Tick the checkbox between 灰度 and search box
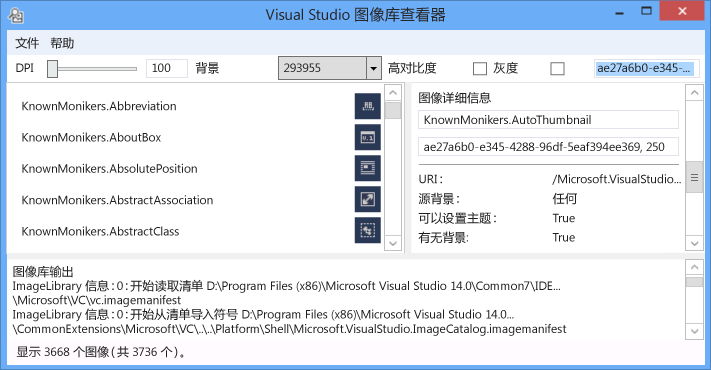 click(x=557, y=68)
